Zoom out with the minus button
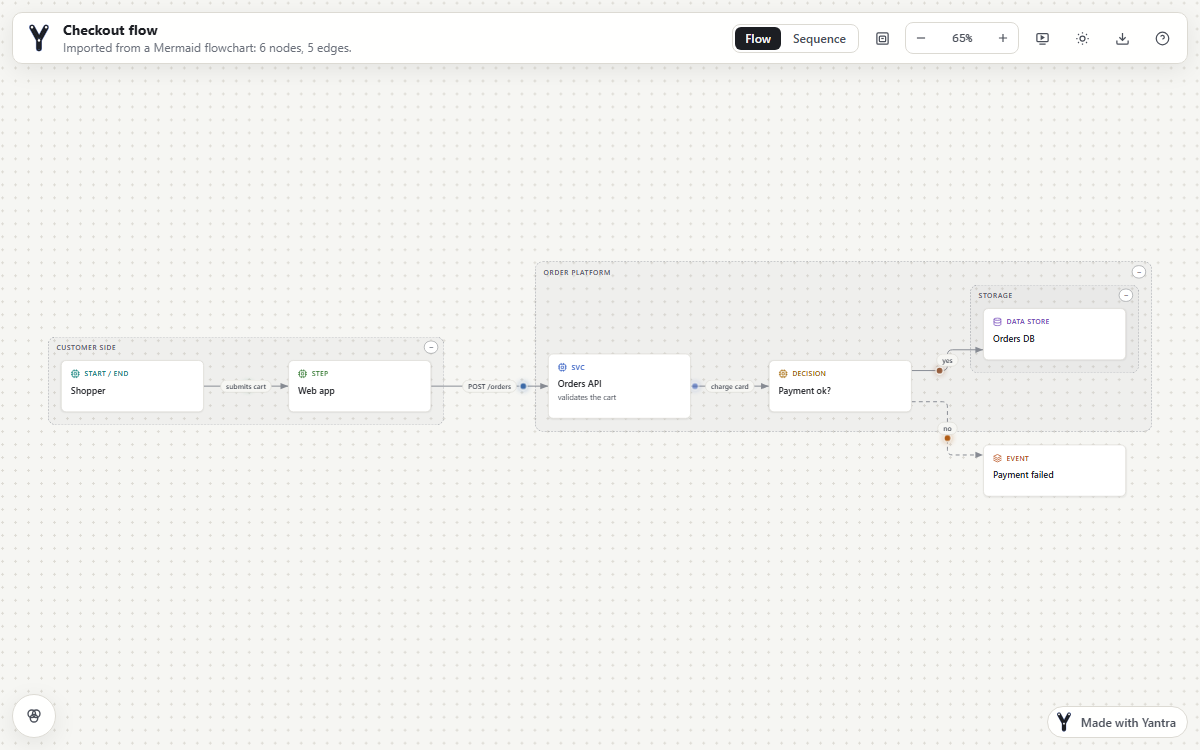Image resolution: width=1200 pixels, height=750 pixels. (921, 38)
